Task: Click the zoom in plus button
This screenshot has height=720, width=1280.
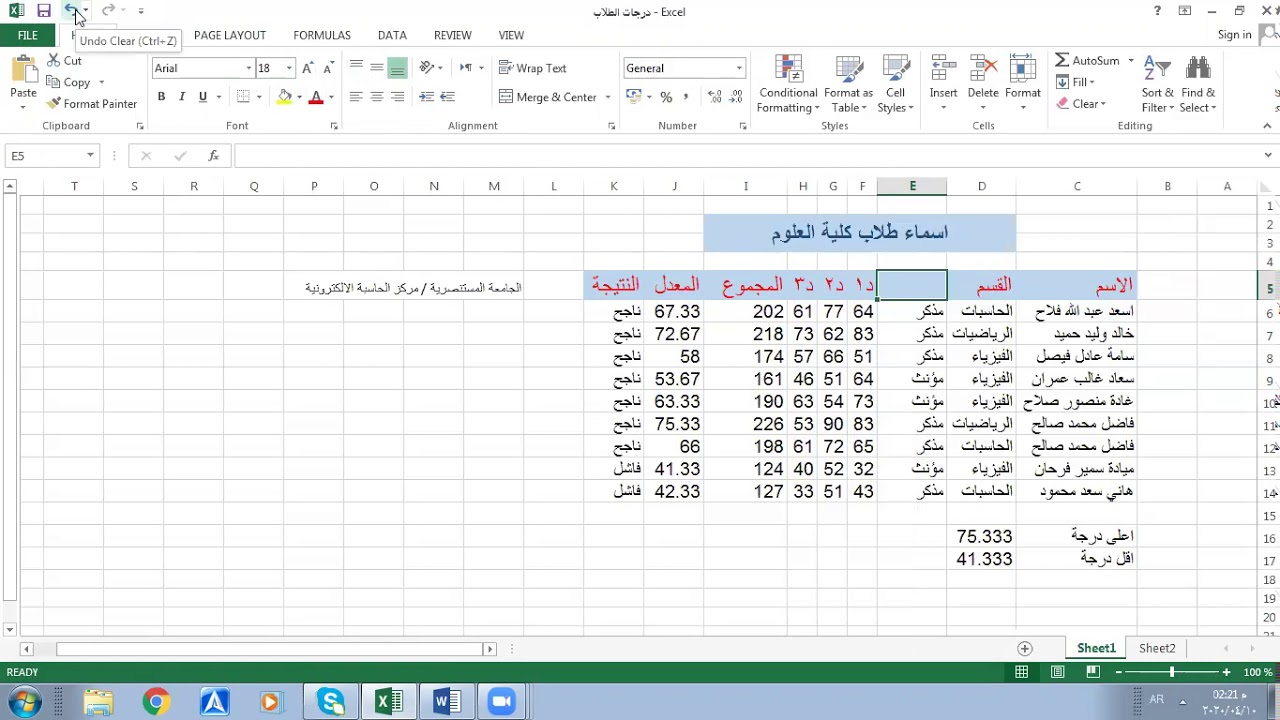Action: [1226, 673]
